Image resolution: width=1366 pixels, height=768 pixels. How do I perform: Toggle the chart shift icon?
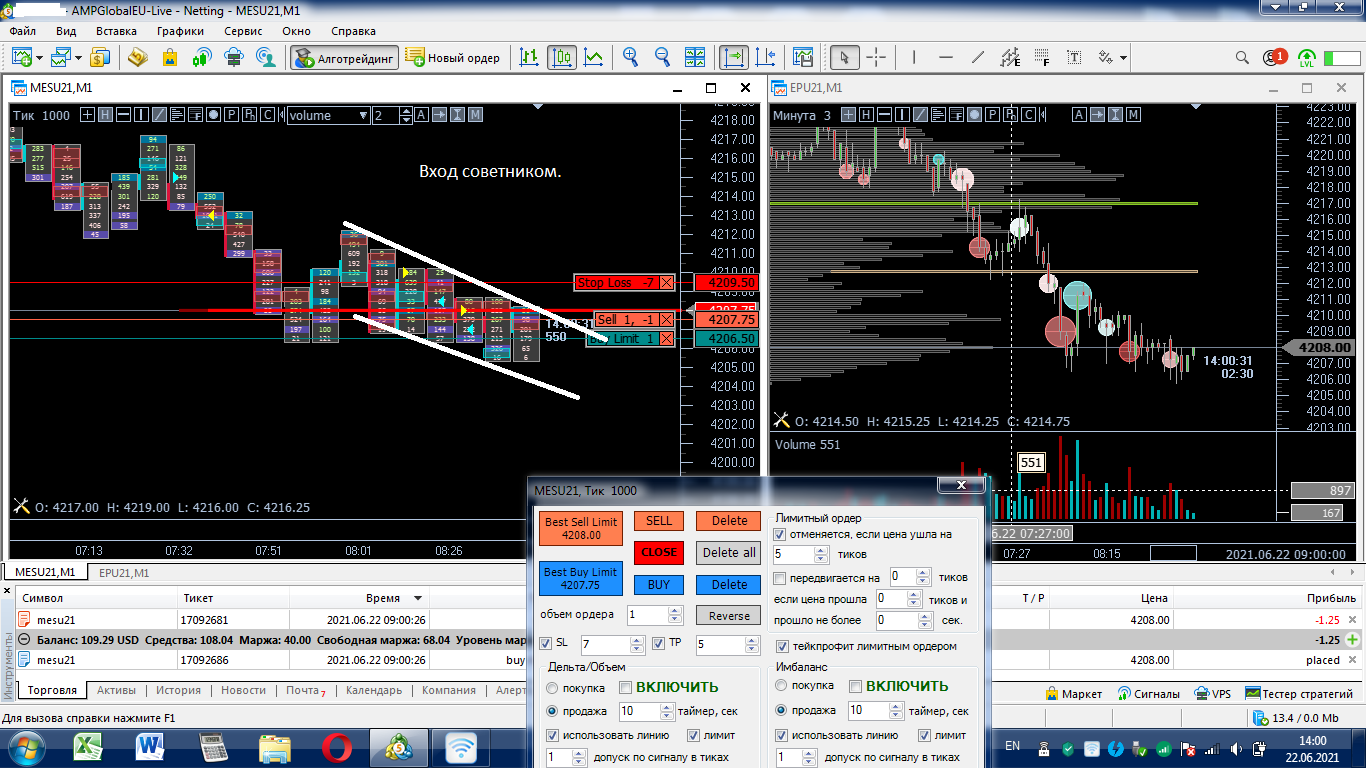click(x=767, y=58)
